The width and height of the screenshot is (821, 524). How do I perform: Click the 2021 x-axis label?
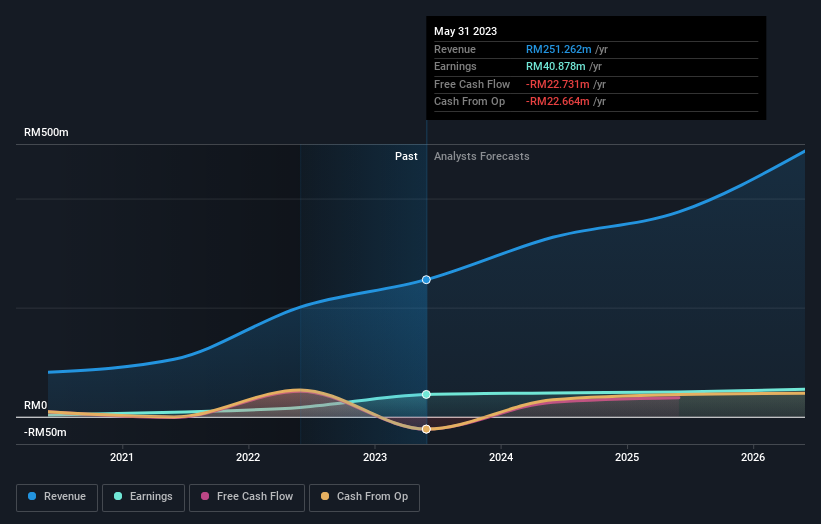click(x=121, y=457)
